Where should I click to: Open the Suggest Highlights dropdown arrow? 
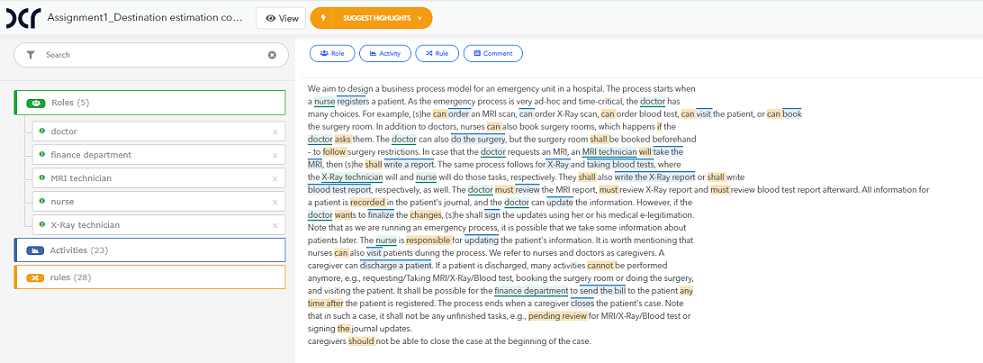(419, 18)
